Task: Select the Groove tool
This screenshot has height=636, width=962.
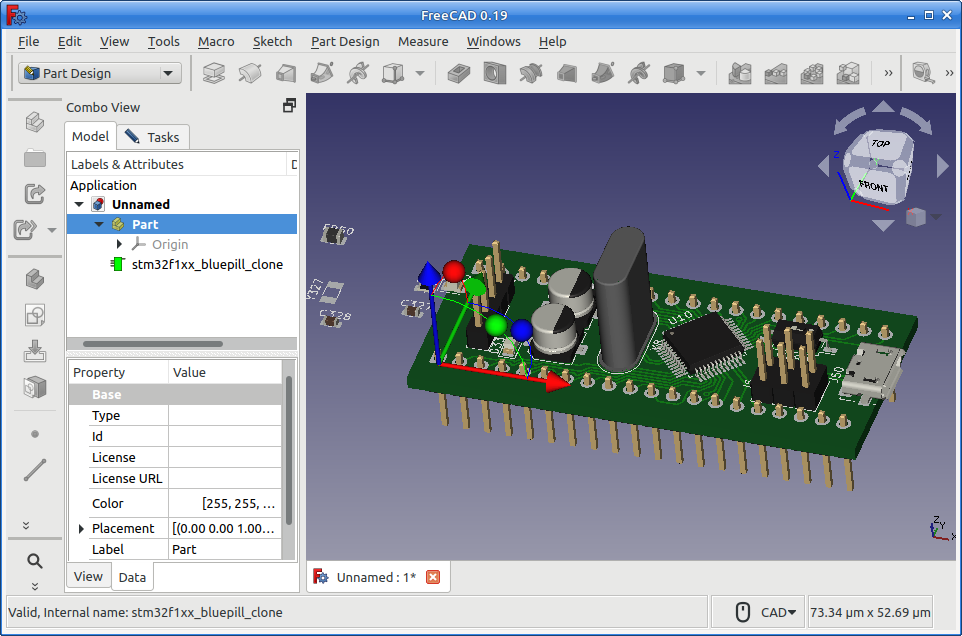Action: point(531,74)
